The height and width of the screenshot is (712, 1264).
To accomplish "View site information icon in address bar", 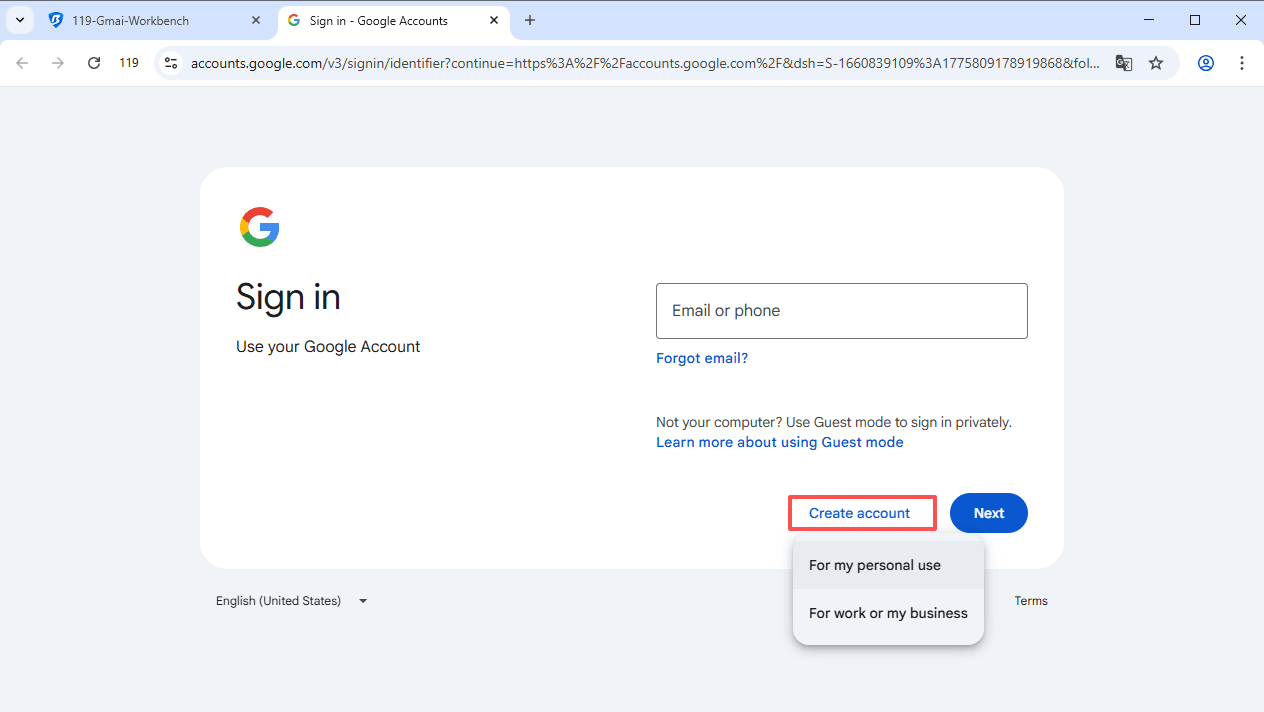I will [x=170, y=62].
